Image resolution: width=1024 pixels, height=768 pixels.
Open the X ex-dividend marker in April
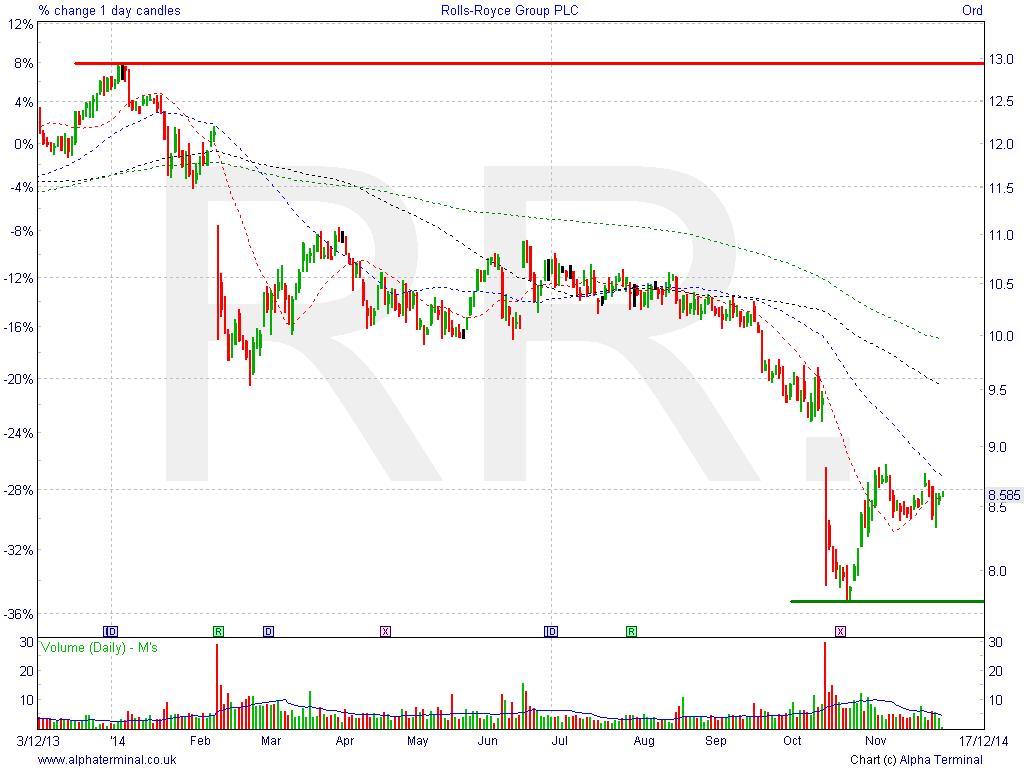tap(385, 631)
